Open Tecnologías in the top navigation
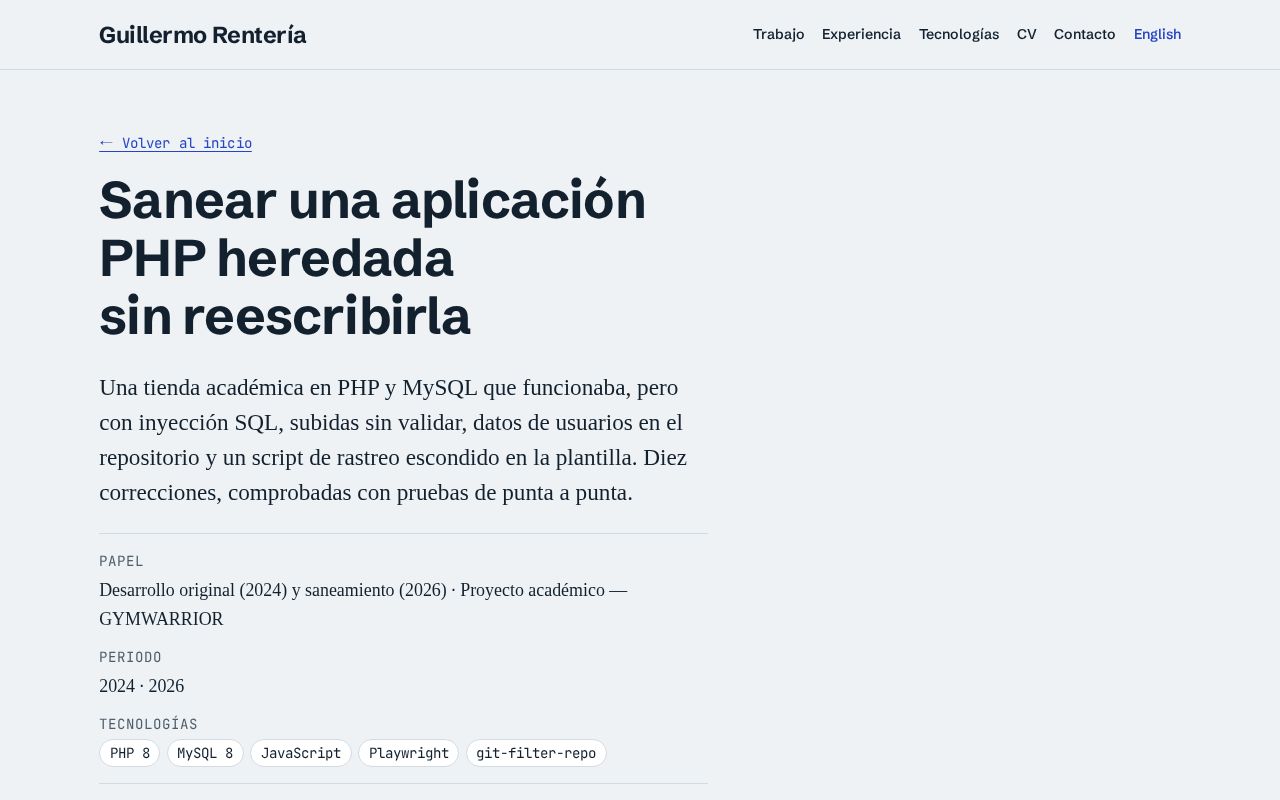Screen dimensions: 1280x800 point(958,34)
